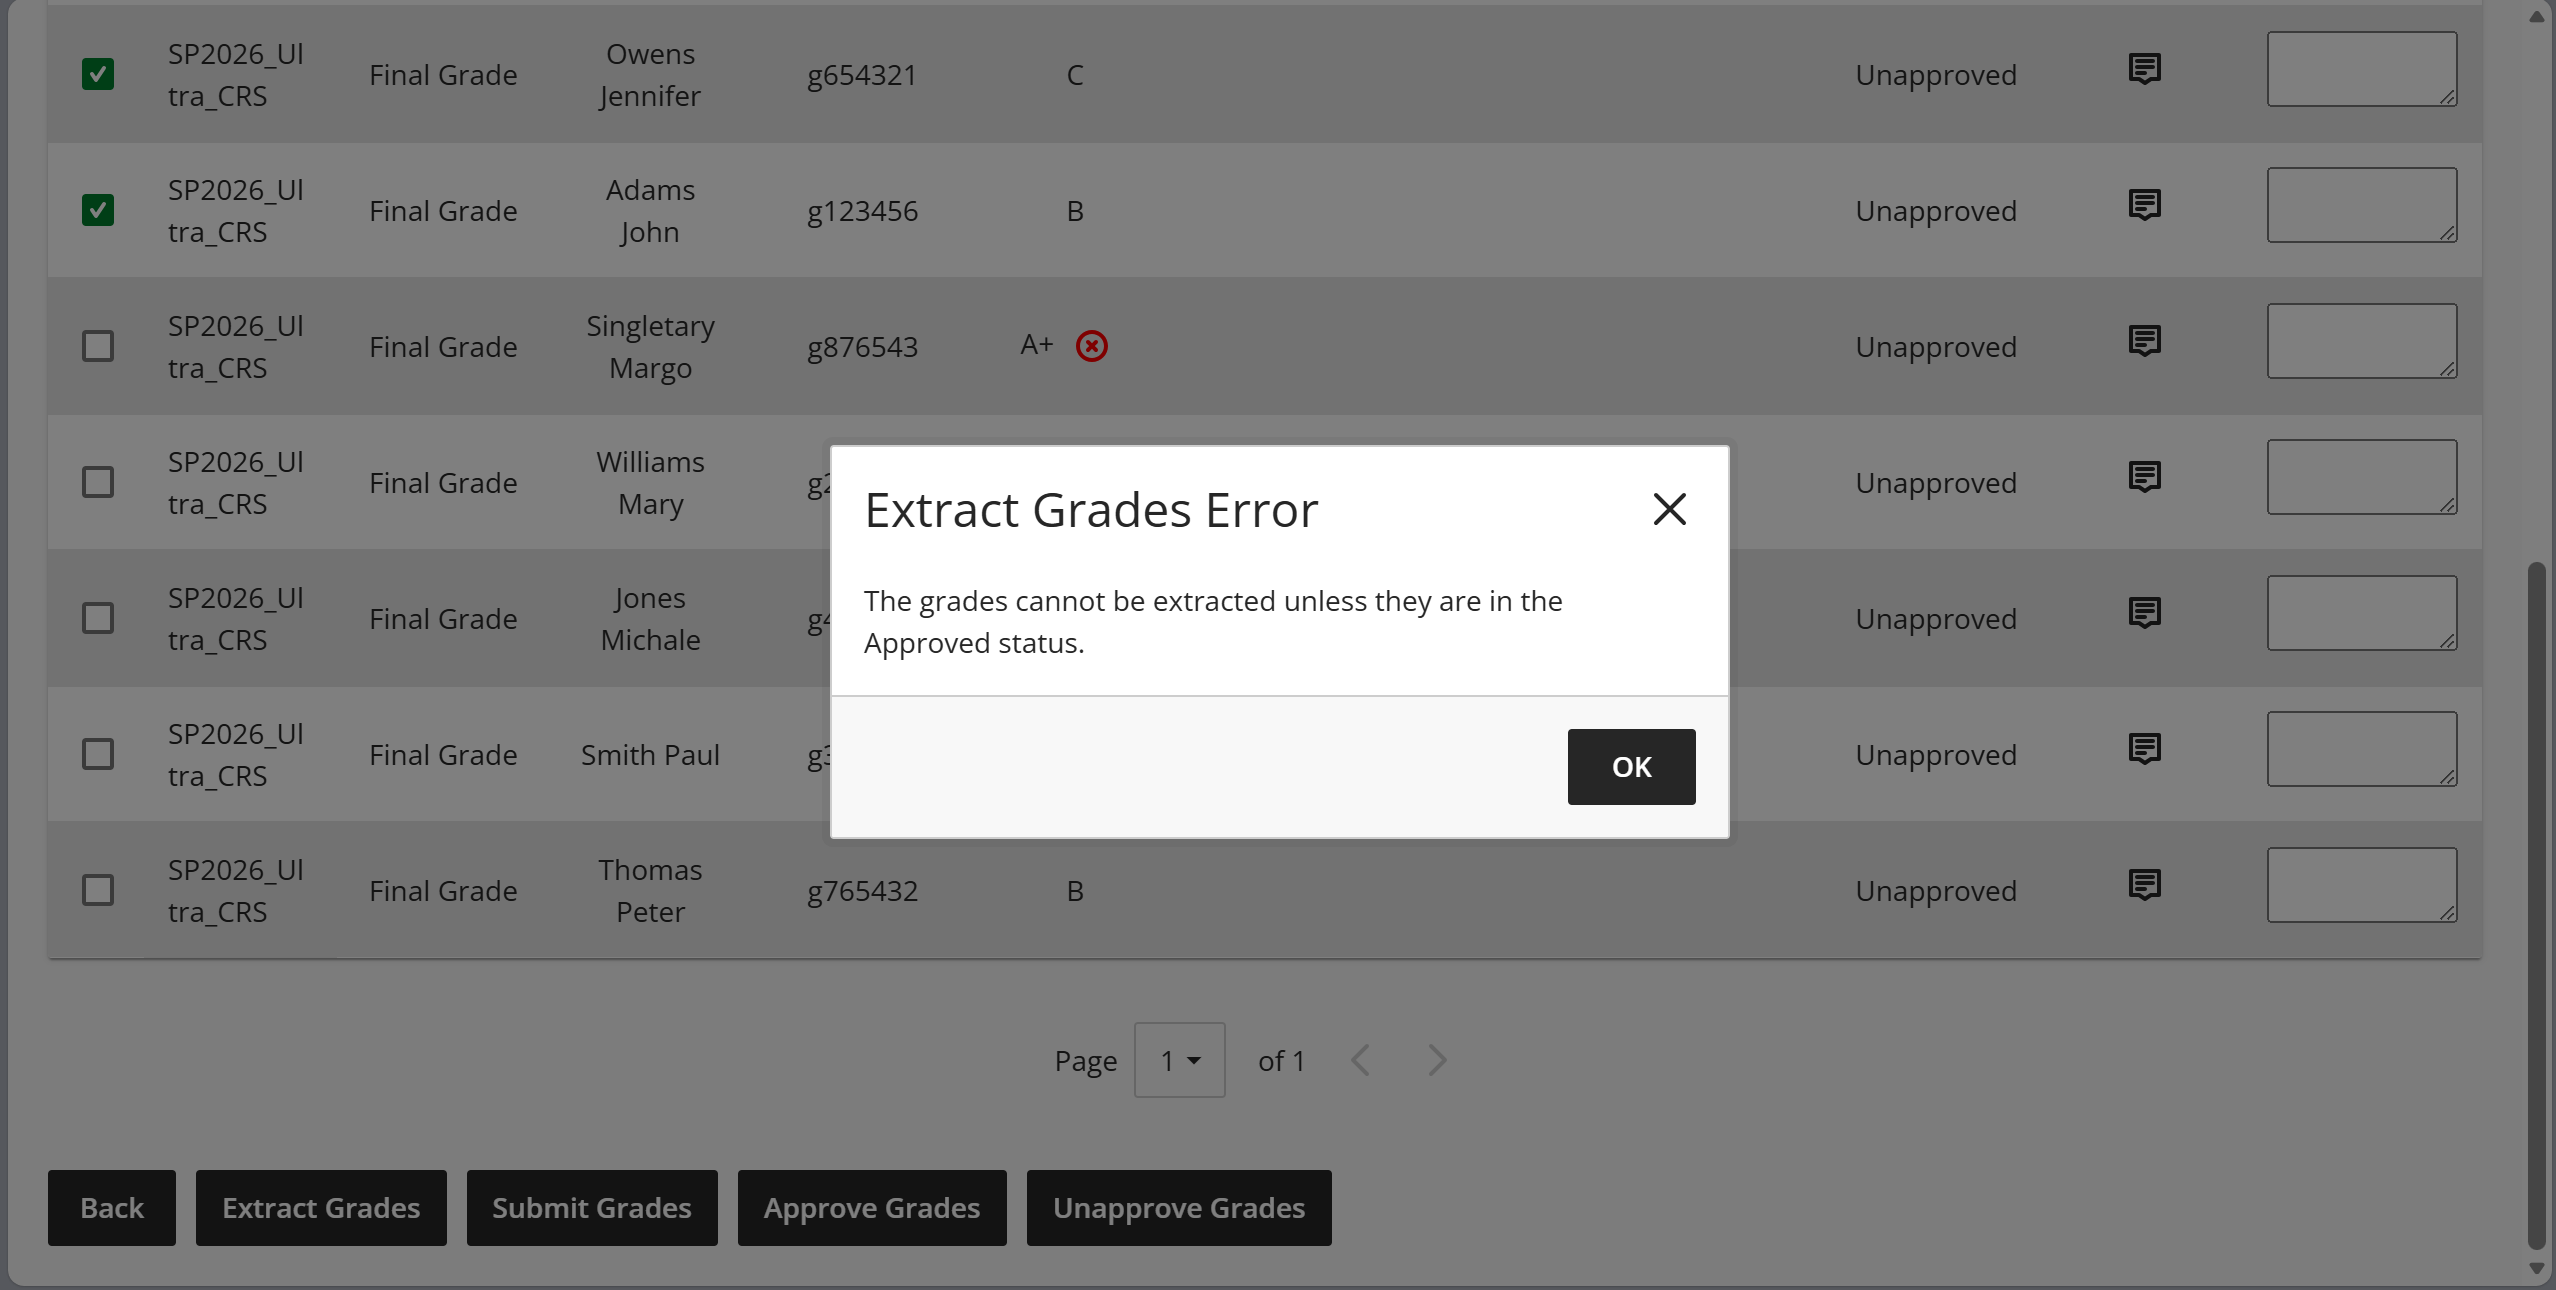Open the page number dropdown
Viewport: 2556px width, 1290px height.
click(1178, 1059)
